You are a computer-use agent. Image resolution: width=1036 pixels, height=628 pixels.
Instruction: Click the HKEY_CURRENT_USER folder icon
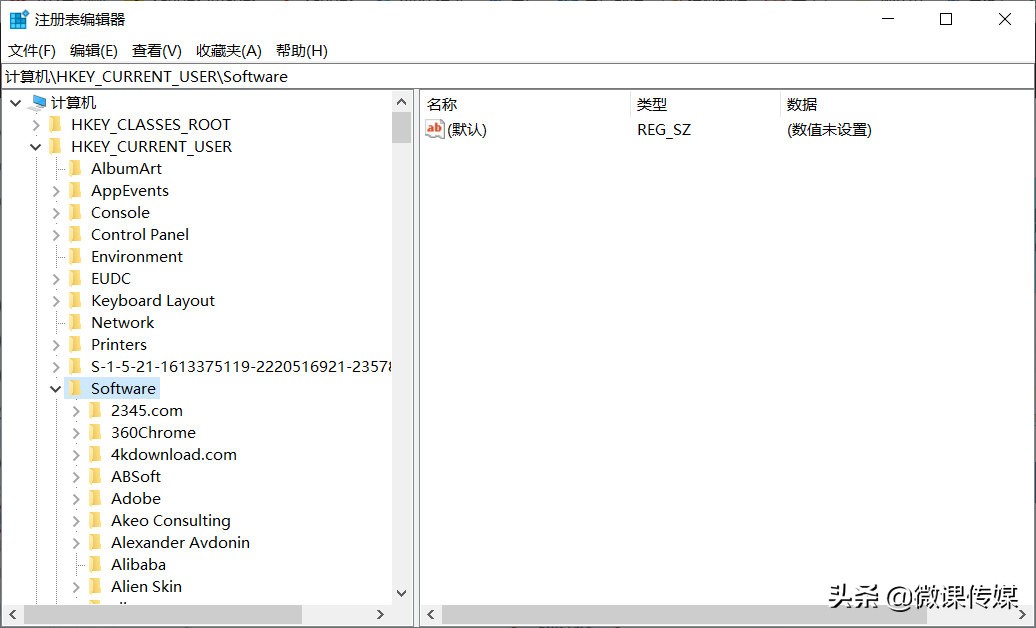[x=56, y=146]
